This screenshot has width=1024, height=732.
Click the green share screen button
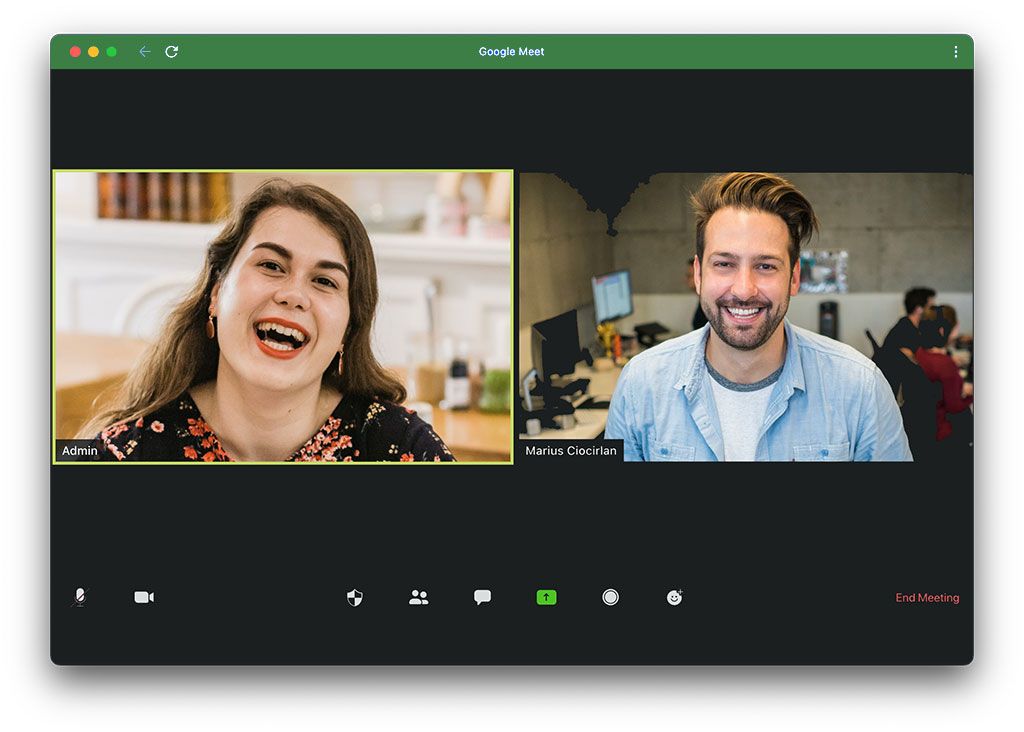[x=546, y=597]
